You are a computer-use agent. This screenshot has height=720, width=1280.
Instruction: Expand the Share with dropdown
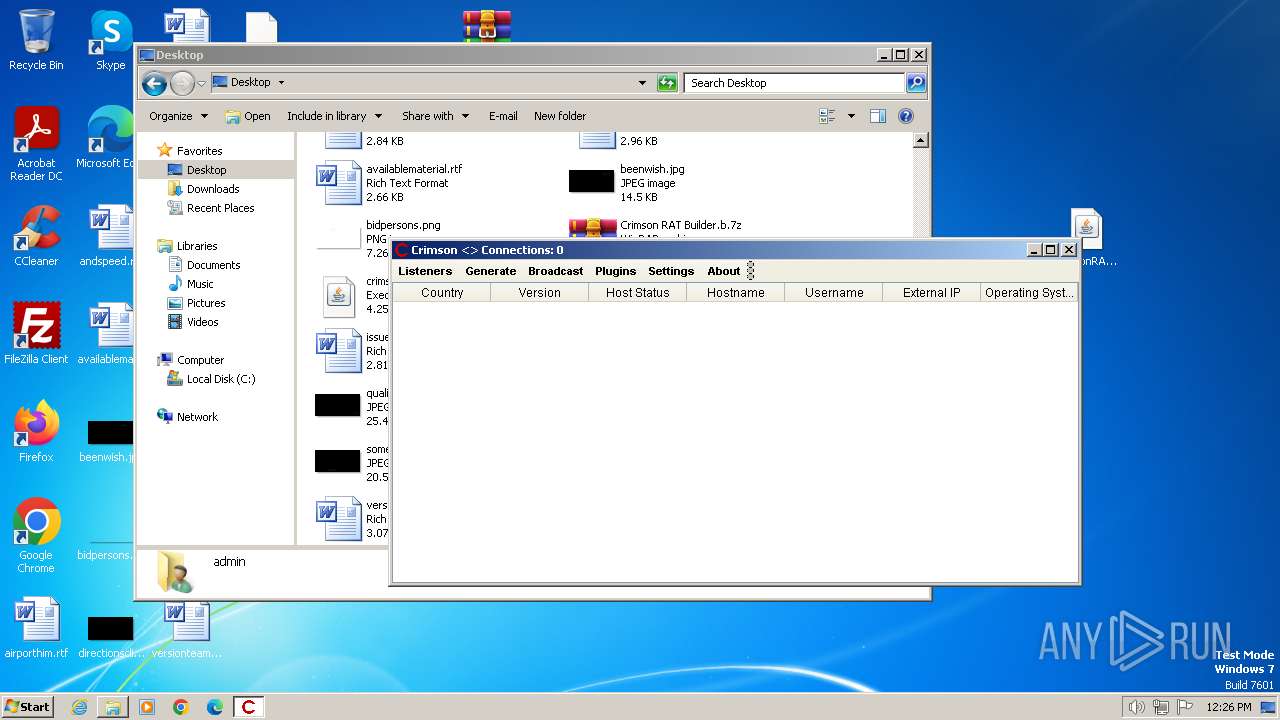(x=435, y=116)
